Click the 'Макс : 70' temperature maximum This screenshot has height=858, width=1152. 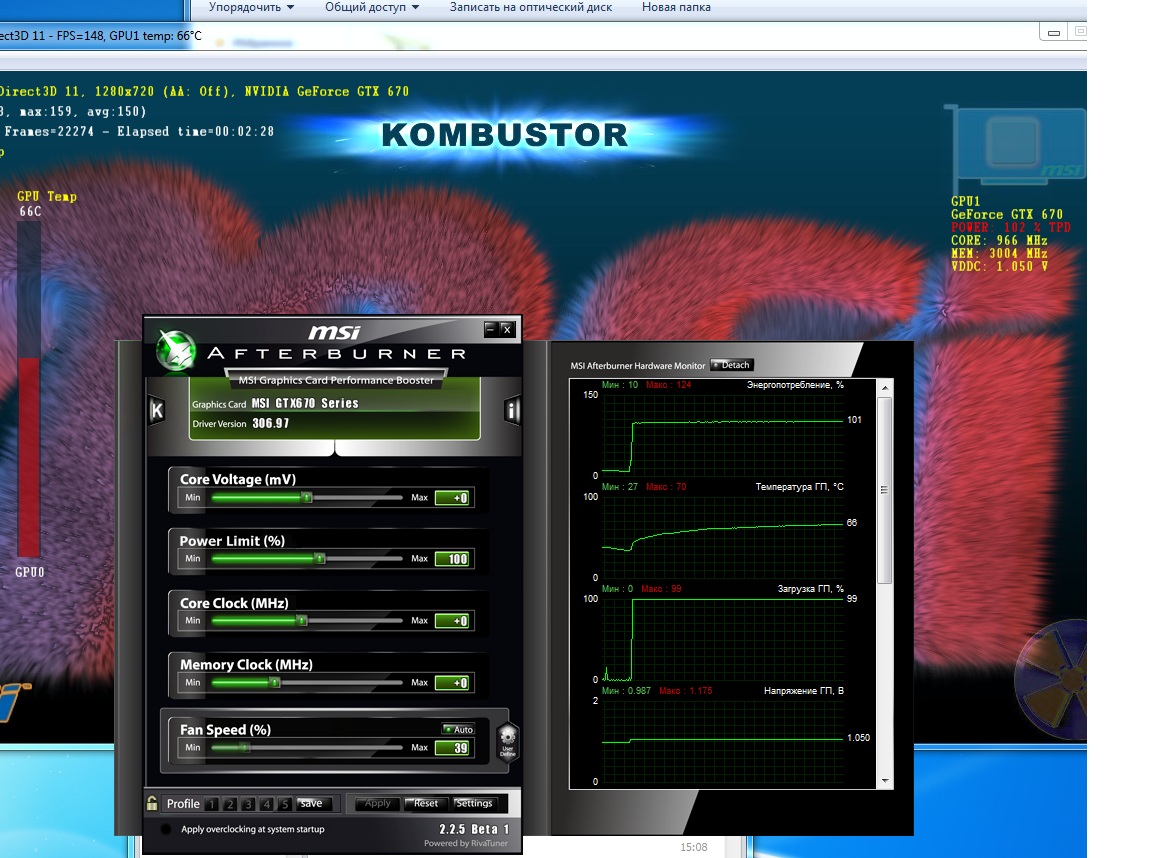pyautogui.click(x=666, y=486)
